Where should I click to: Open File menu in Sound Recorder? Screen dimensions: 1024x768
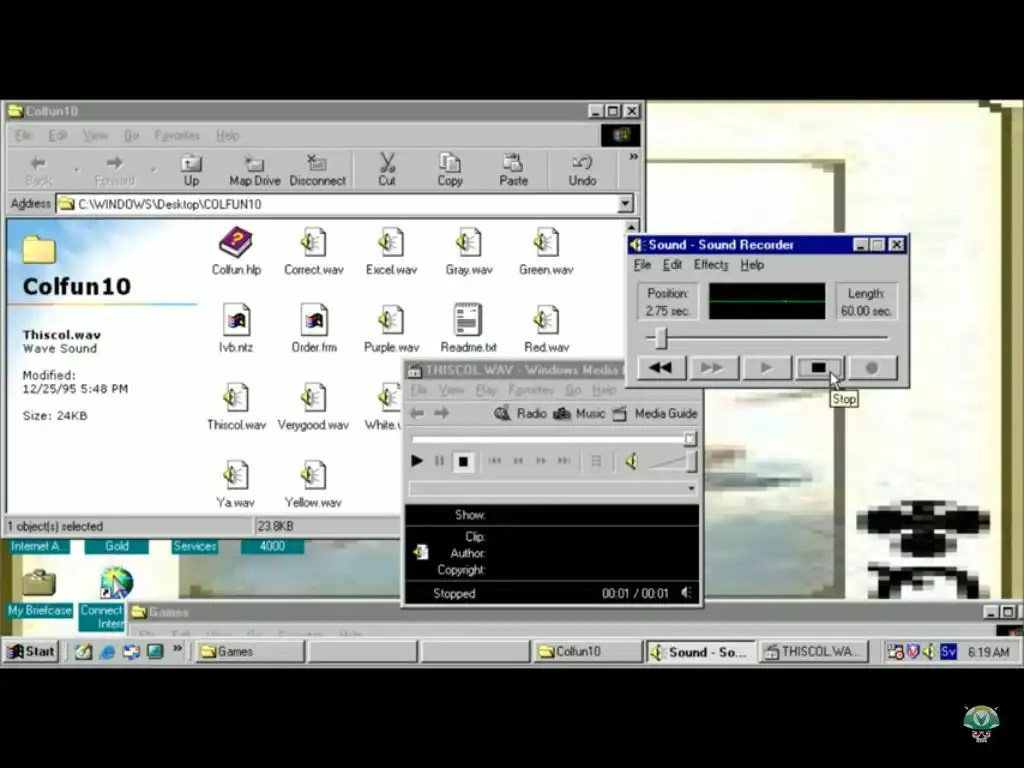(x=642, y=264)
